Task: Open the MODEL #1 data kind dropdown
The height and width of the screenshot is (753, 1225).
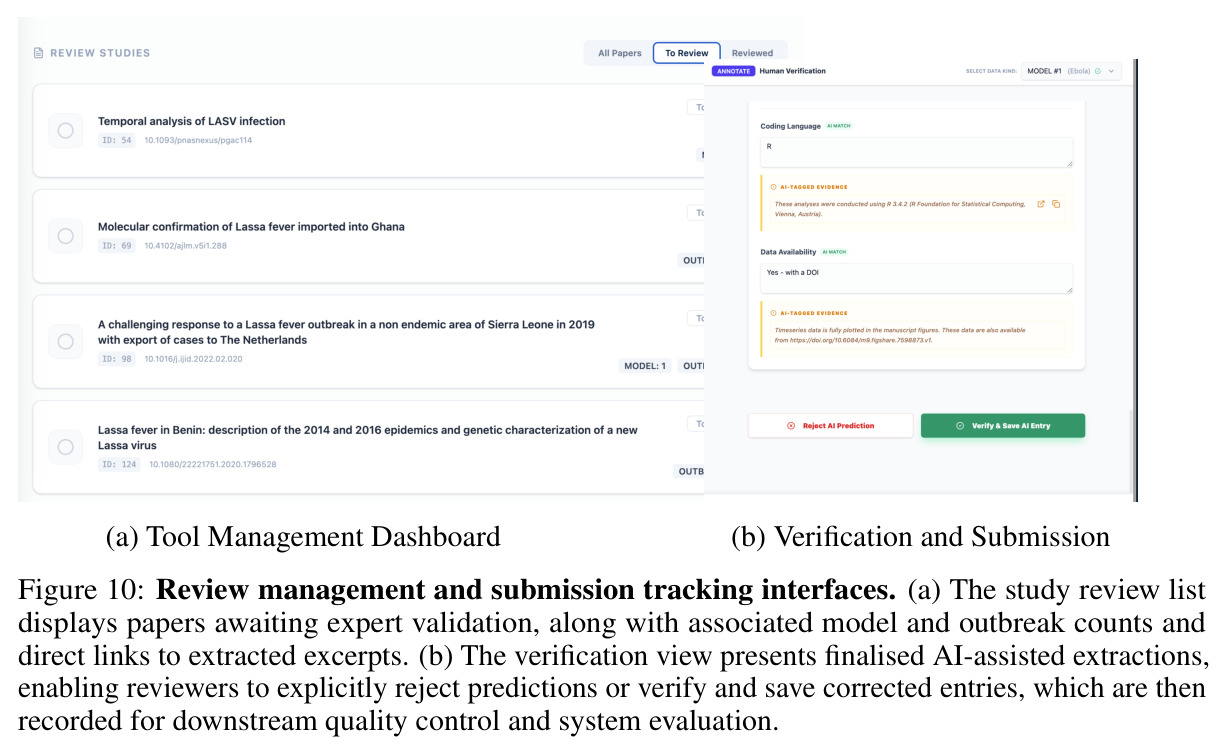Action: [x=1071, y=71]
